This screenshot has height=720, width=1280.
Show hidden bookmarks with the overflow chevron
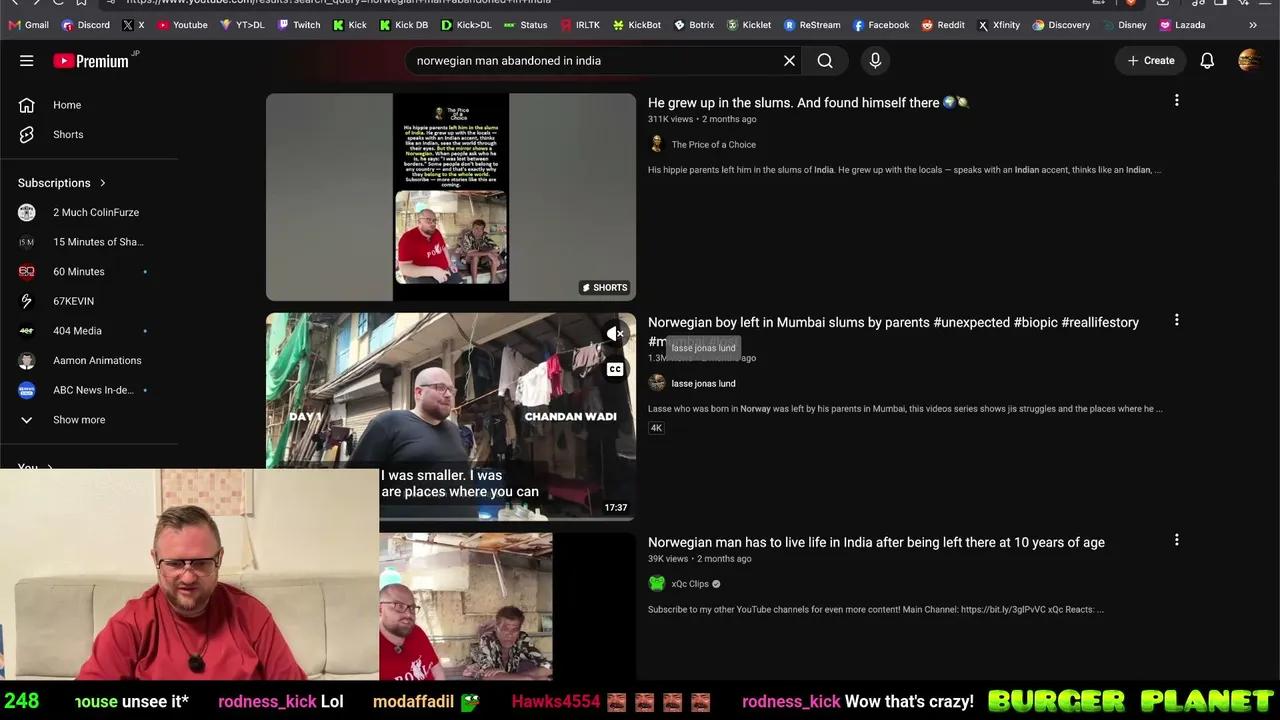pos(1253,25)
